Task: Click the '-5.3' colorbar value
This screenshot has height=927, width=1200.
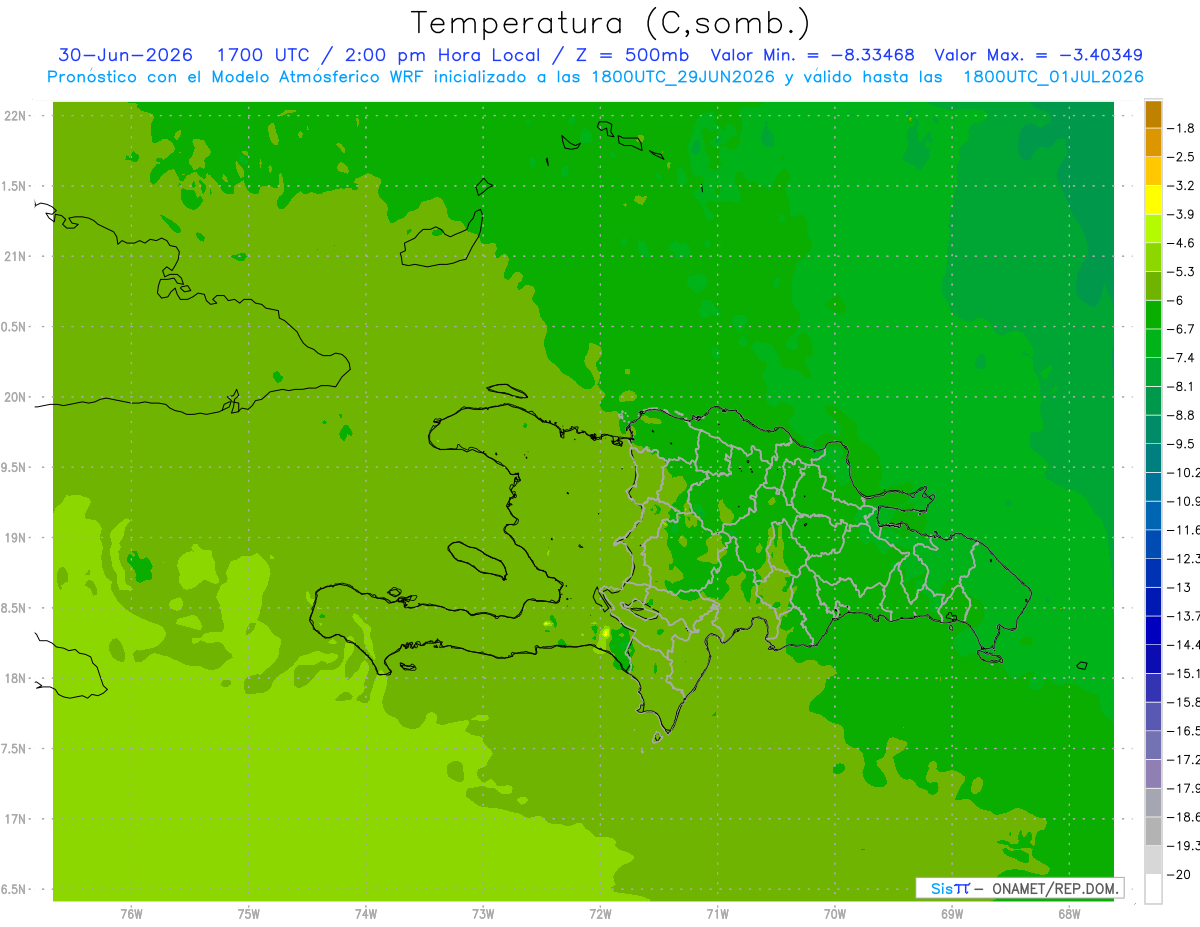Action: point(1181,271)
